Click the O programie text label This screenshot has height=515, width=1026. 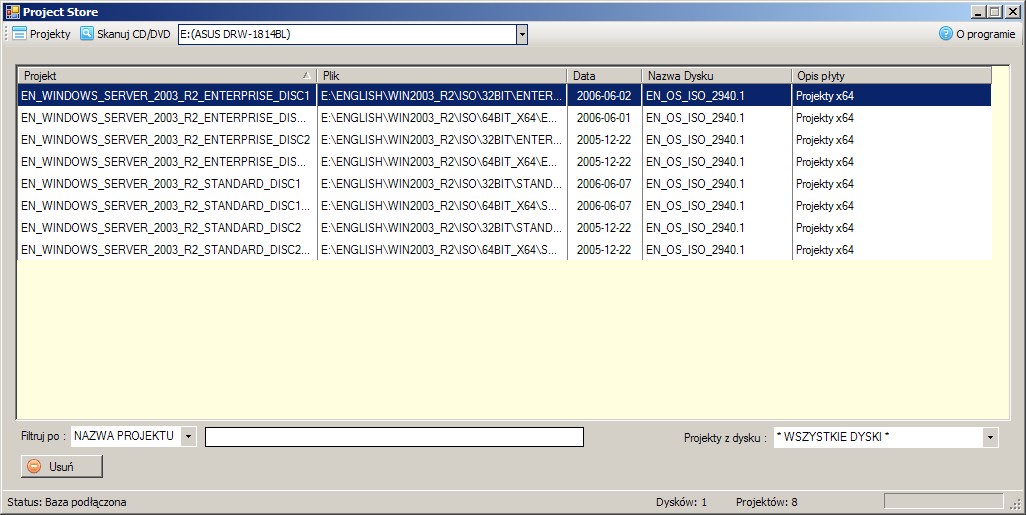(x=985, y=34)
